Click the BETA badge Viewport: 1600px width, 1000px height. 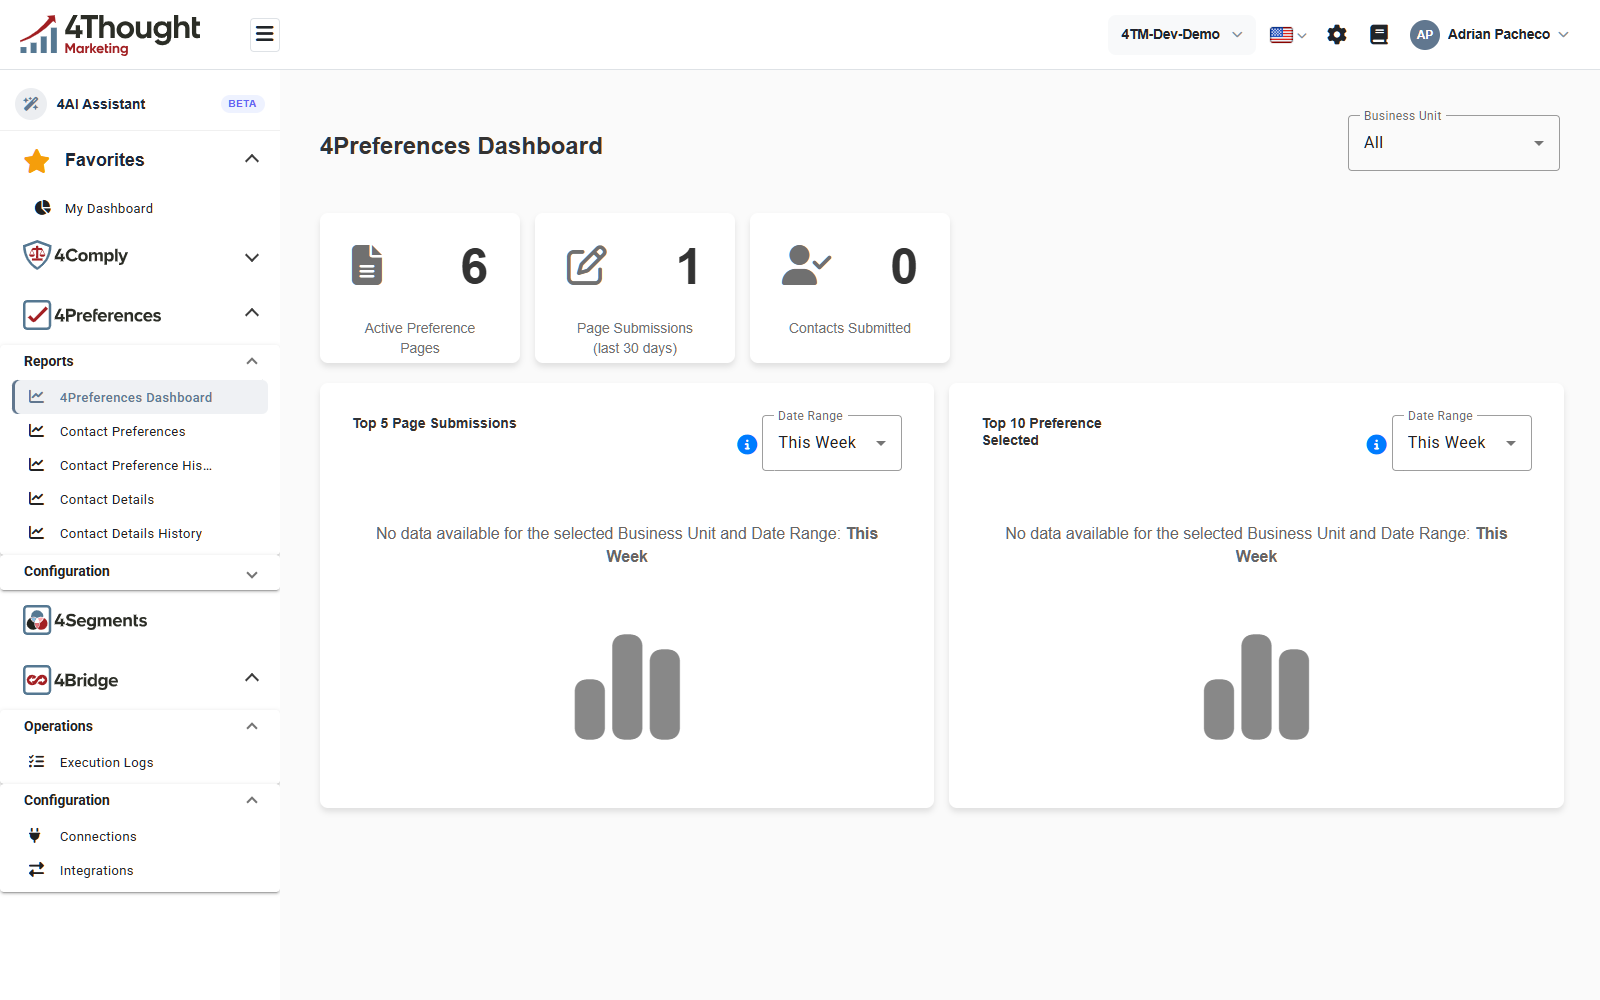[x=242, y=103]
